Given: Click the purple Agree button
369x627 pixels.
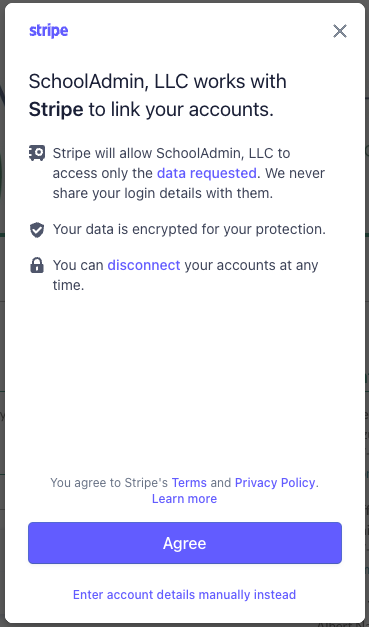Looking at the screenshot, I should pyautogui.click(x=185, y=543).
